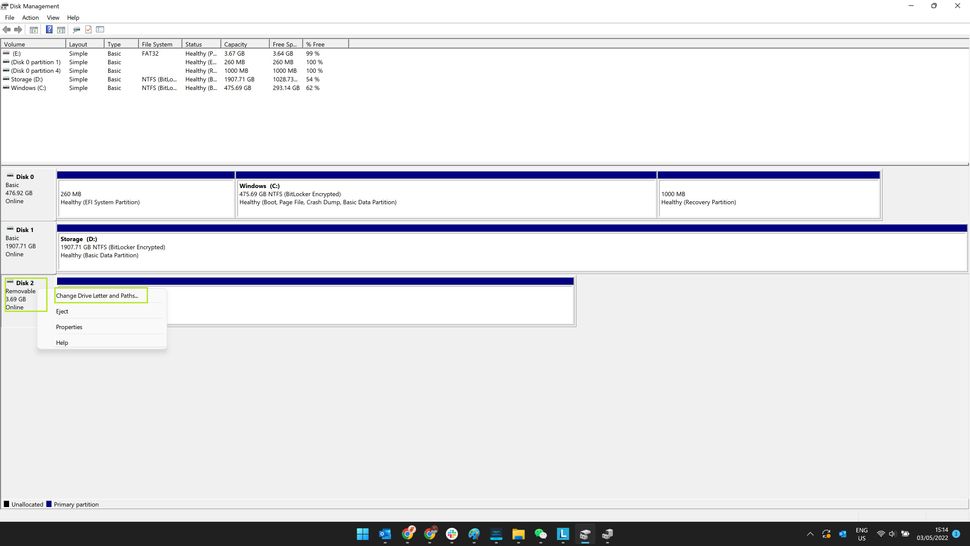
Task: Open the Windows Start button
Action: 363,534
